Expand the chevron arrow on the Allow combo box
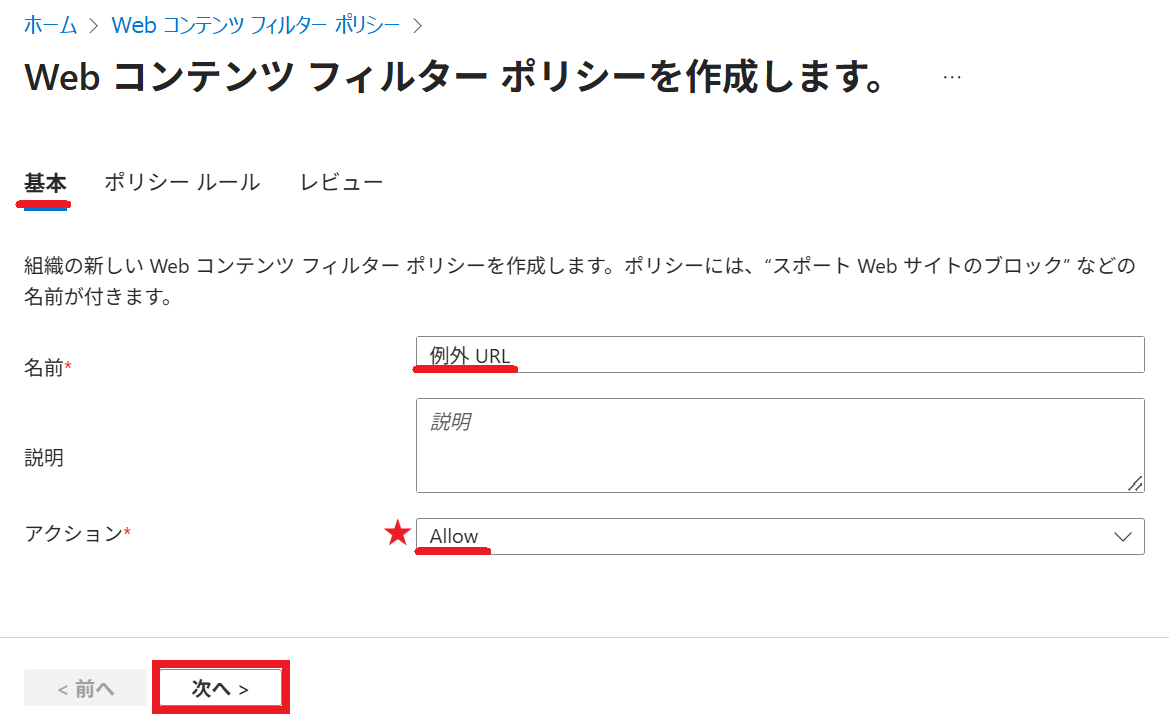This screenshot has height=722, width=1169. [1123, 537]
